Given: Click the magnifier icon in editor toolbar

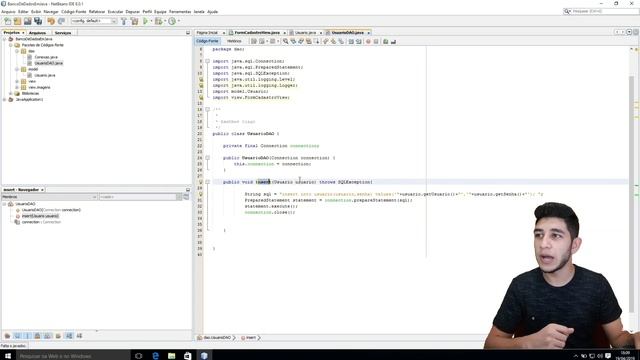Looking at the screenshot, I should click(x=285, y=41).
